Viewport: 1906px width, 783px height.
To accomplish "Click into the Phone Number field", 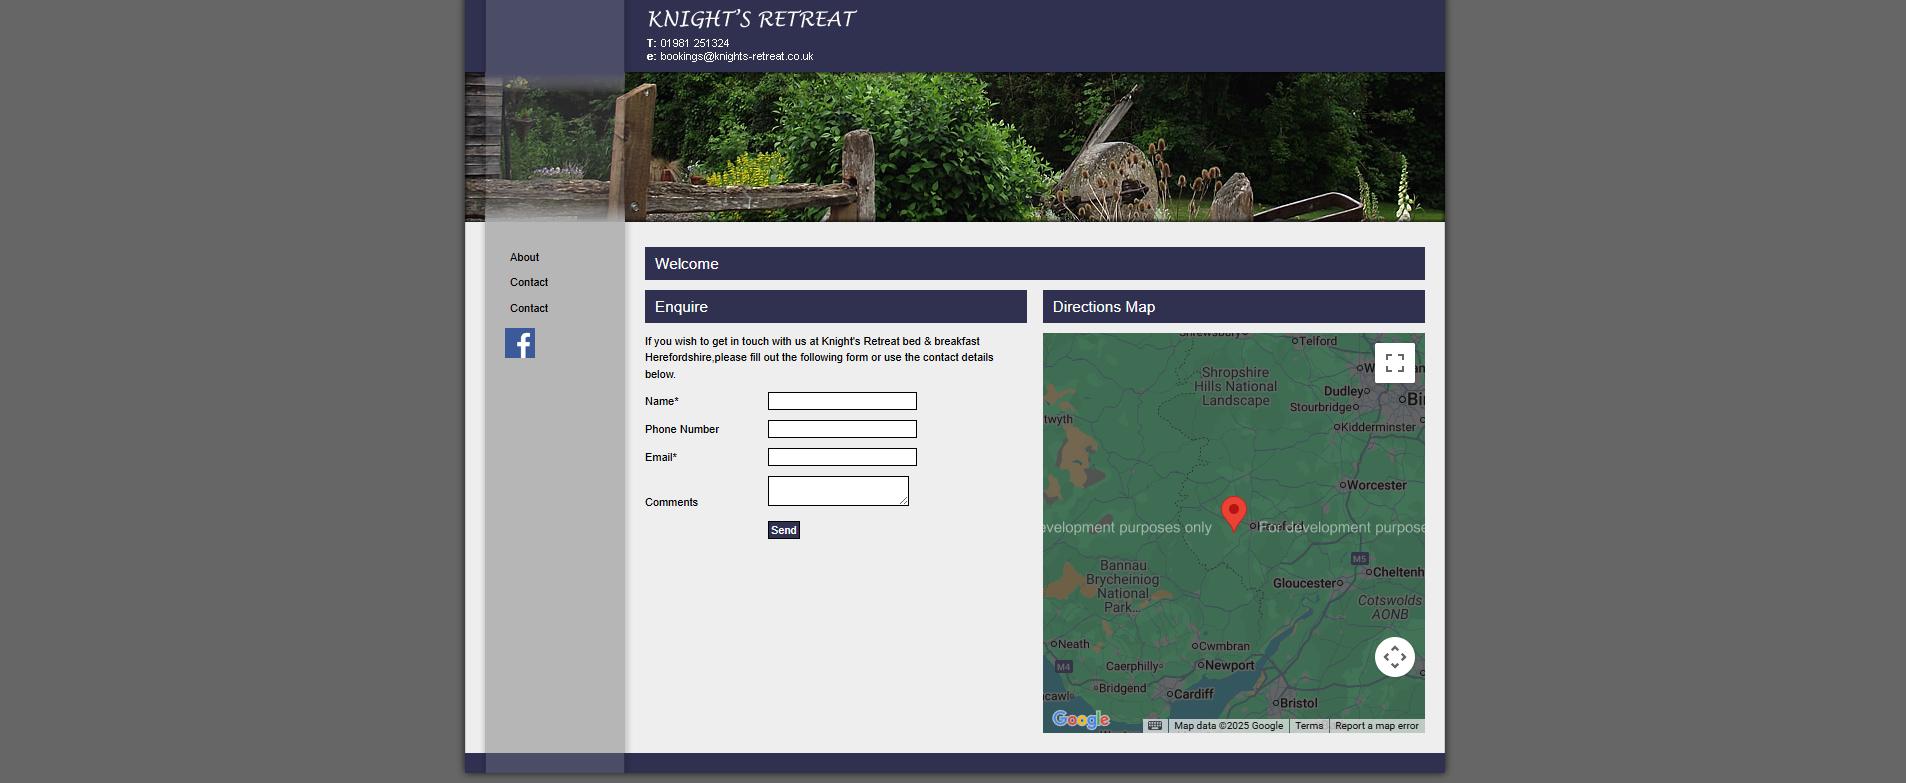I will point(842,429).
